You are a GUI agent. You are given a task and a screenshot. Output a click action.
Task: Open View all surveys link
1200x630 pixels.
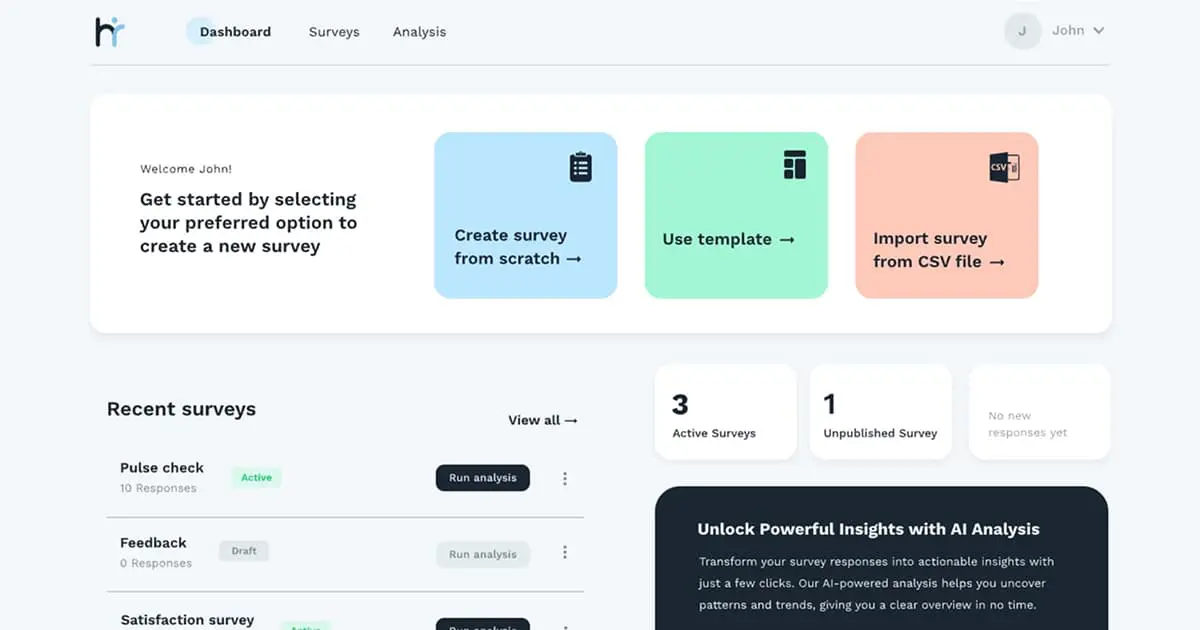543,420
